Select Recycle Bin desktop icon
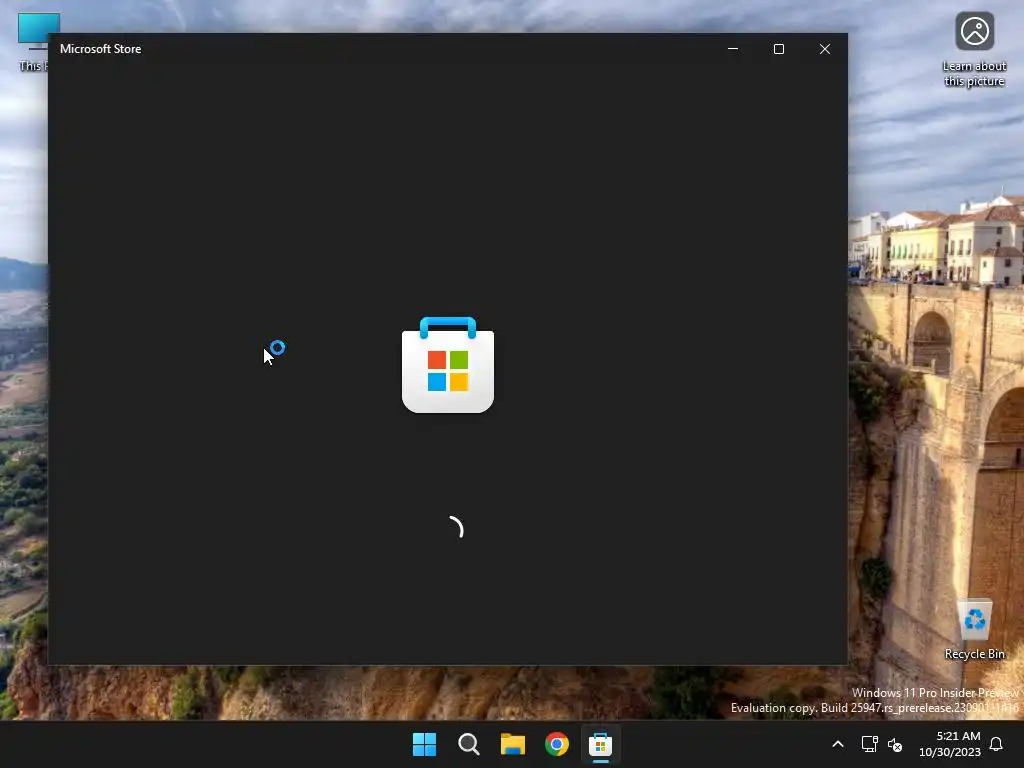This screenshot has height=768, width=1024. point(974,630)
